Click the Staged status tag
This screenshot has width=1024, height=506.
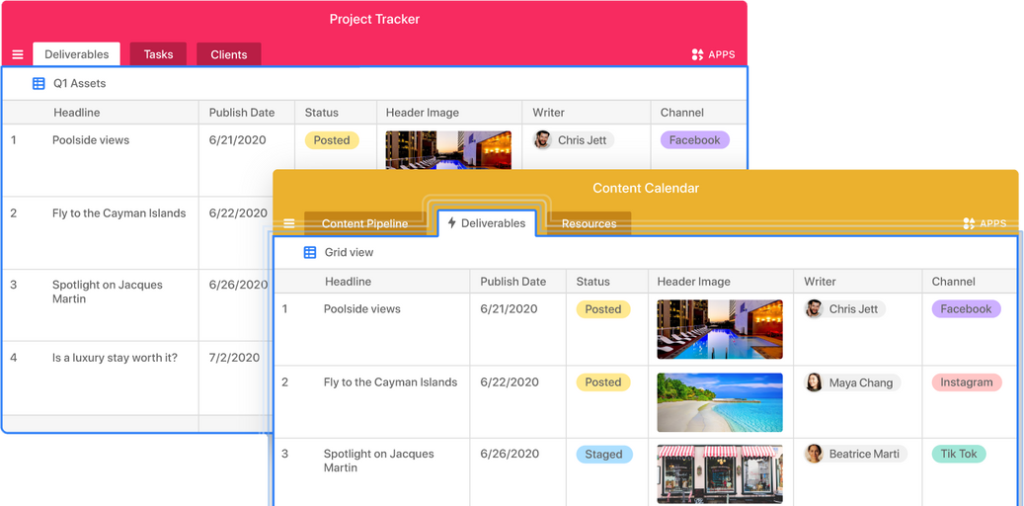(604, 454)
